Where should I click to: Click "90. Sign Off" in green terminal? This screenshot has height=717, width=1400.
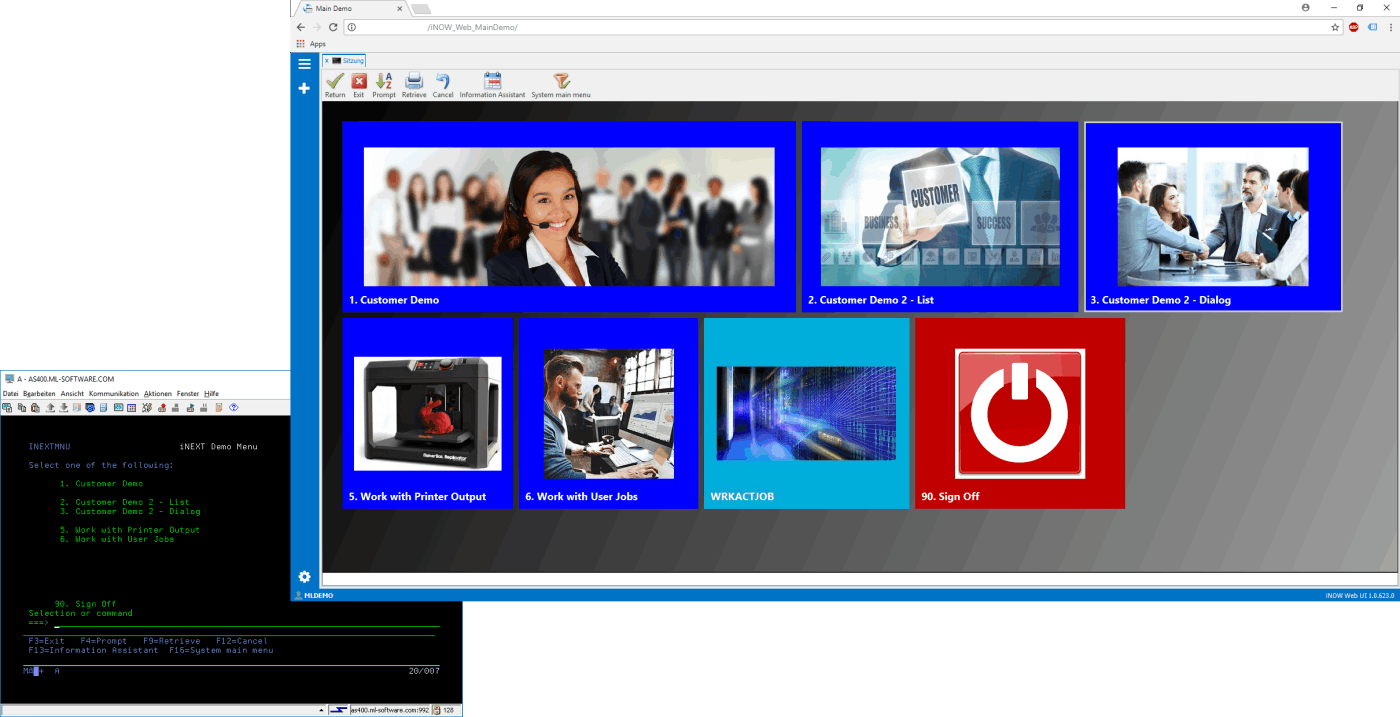coord(85,604)
